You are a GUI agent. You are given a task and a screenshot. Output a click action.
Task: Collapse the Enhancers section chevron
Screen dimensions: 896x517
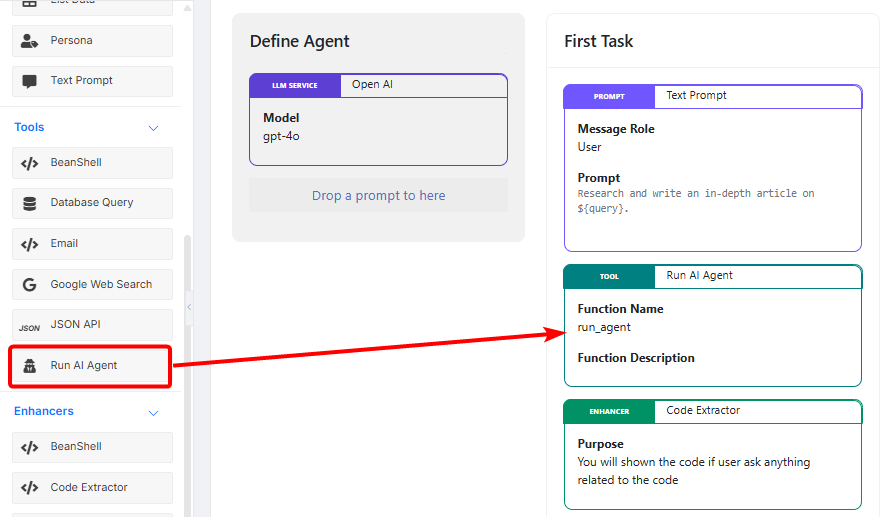[x=154, y=412]
